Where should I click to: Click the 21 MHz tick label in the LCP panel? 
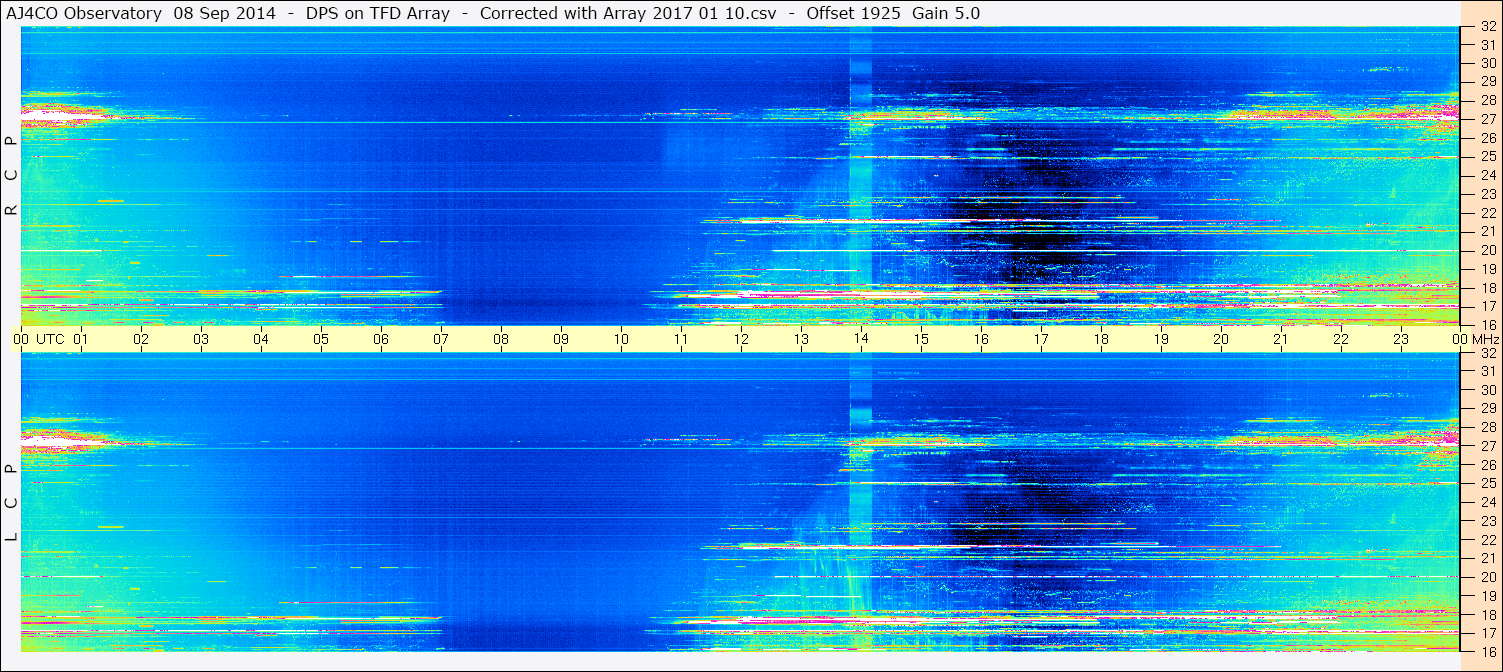click(1487, 558)
